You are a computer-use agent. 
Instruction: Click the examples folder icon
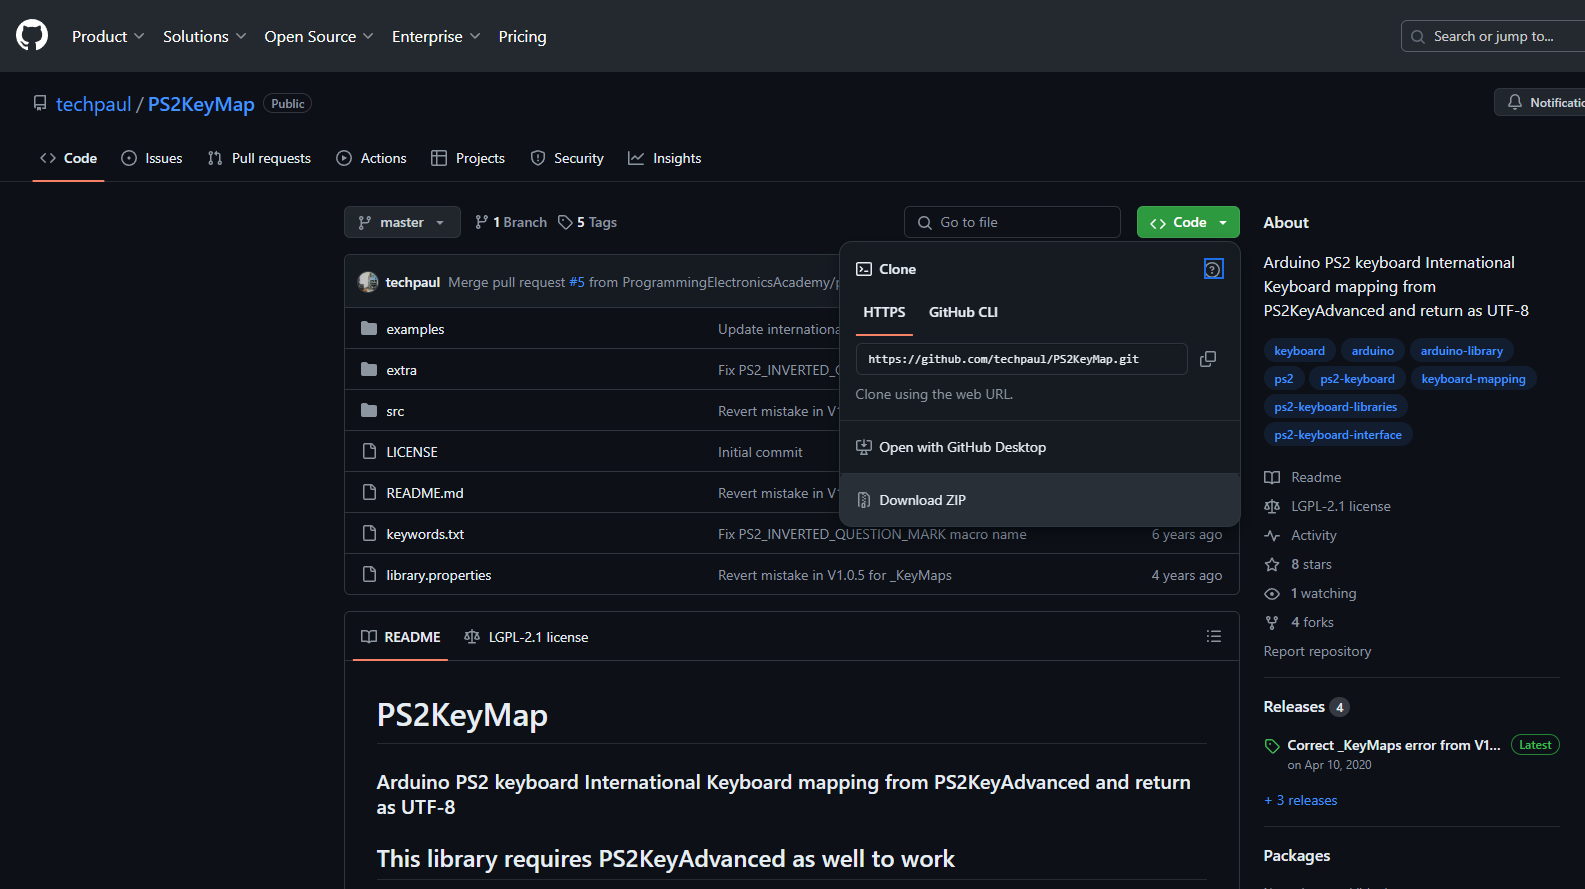click(x=369, y=329)
